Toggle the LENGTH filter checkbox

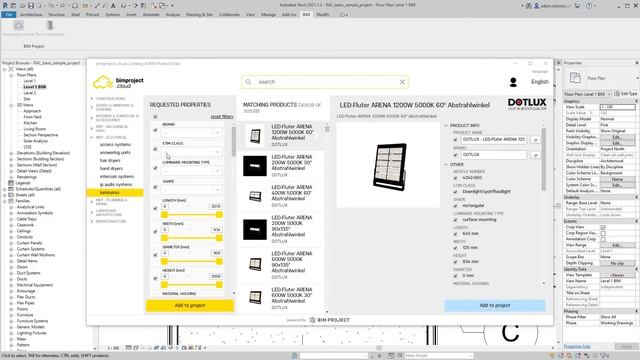(155, 208)
